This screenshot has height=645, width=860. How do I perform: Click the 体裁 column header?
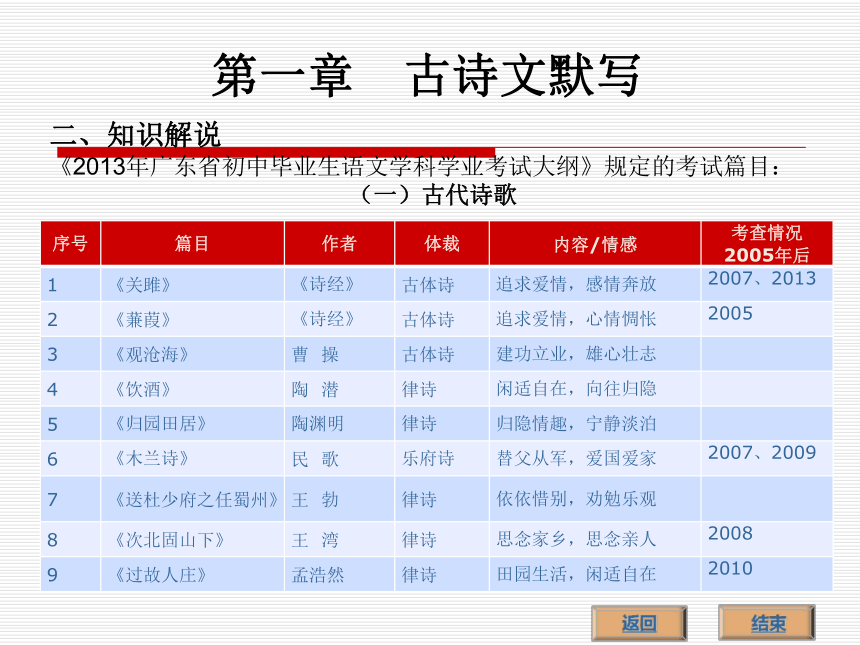point(442,244)
